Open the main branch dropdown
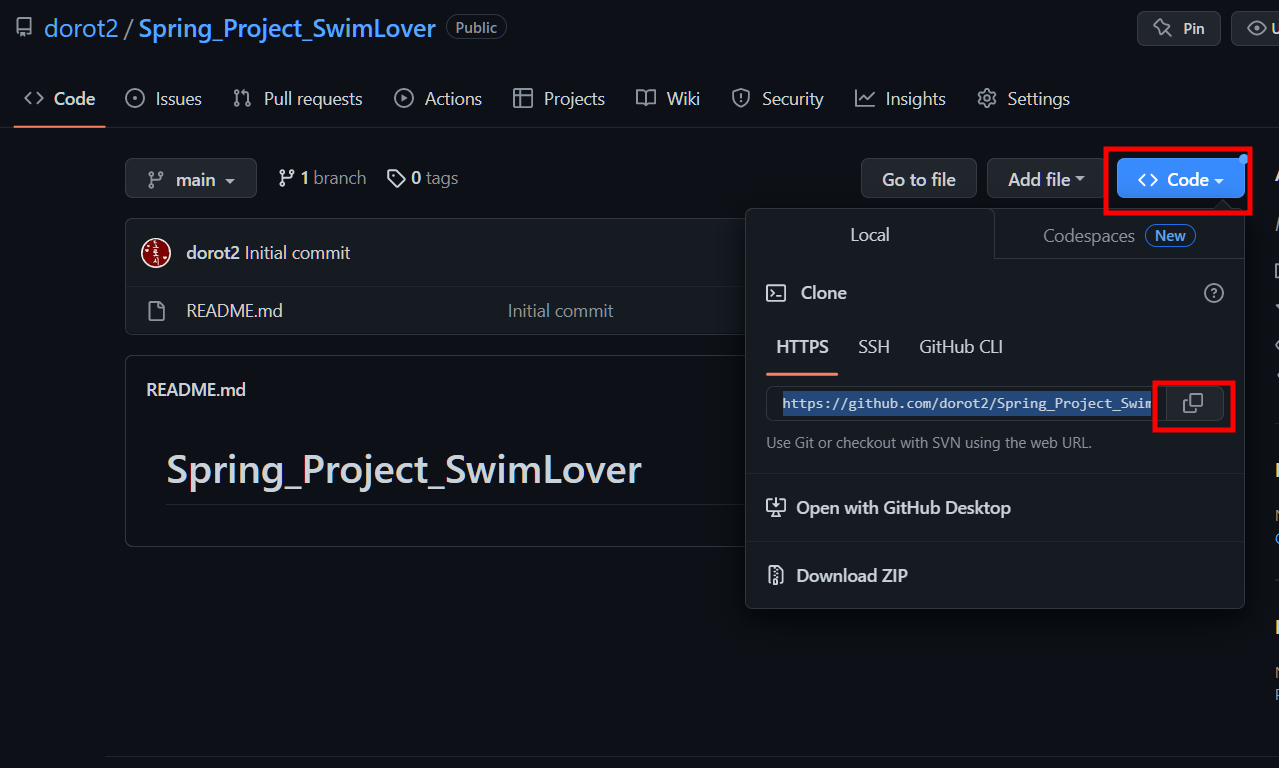Image resolution: width=1279 pixels, height=768 pixels. pyautogui.click(x=190, y=178)
